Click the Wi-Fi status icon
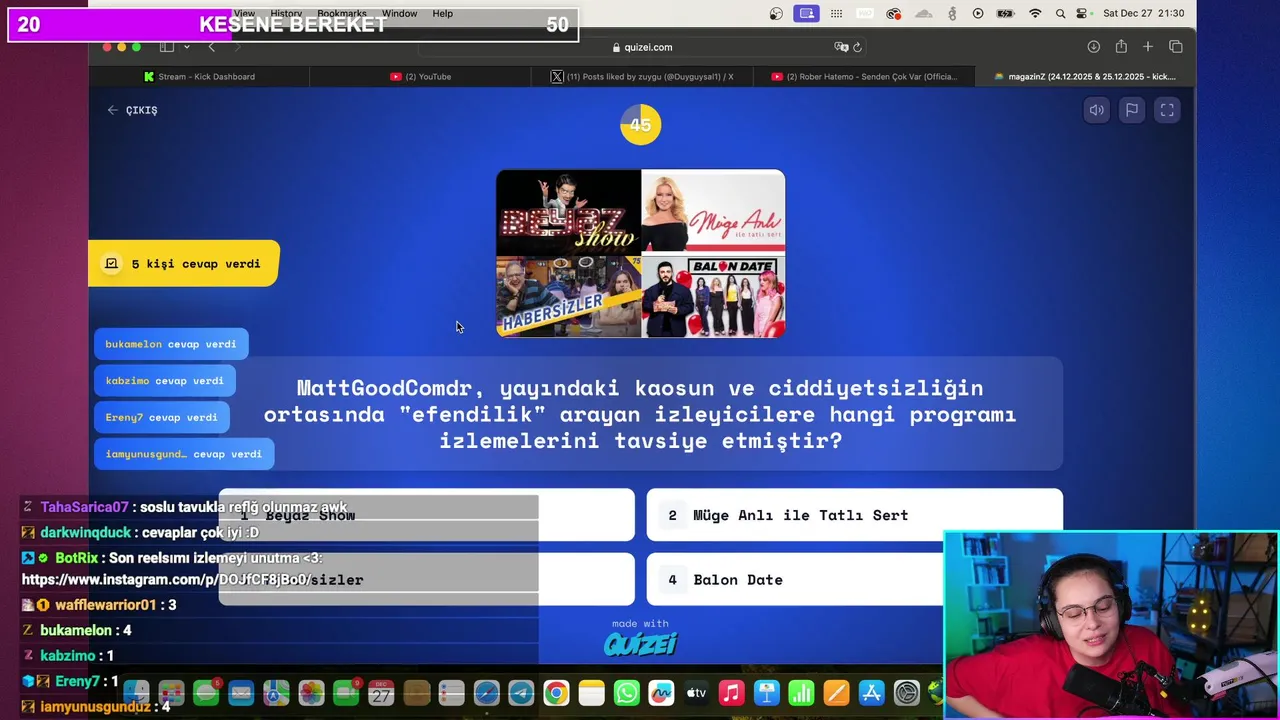 1035,14
